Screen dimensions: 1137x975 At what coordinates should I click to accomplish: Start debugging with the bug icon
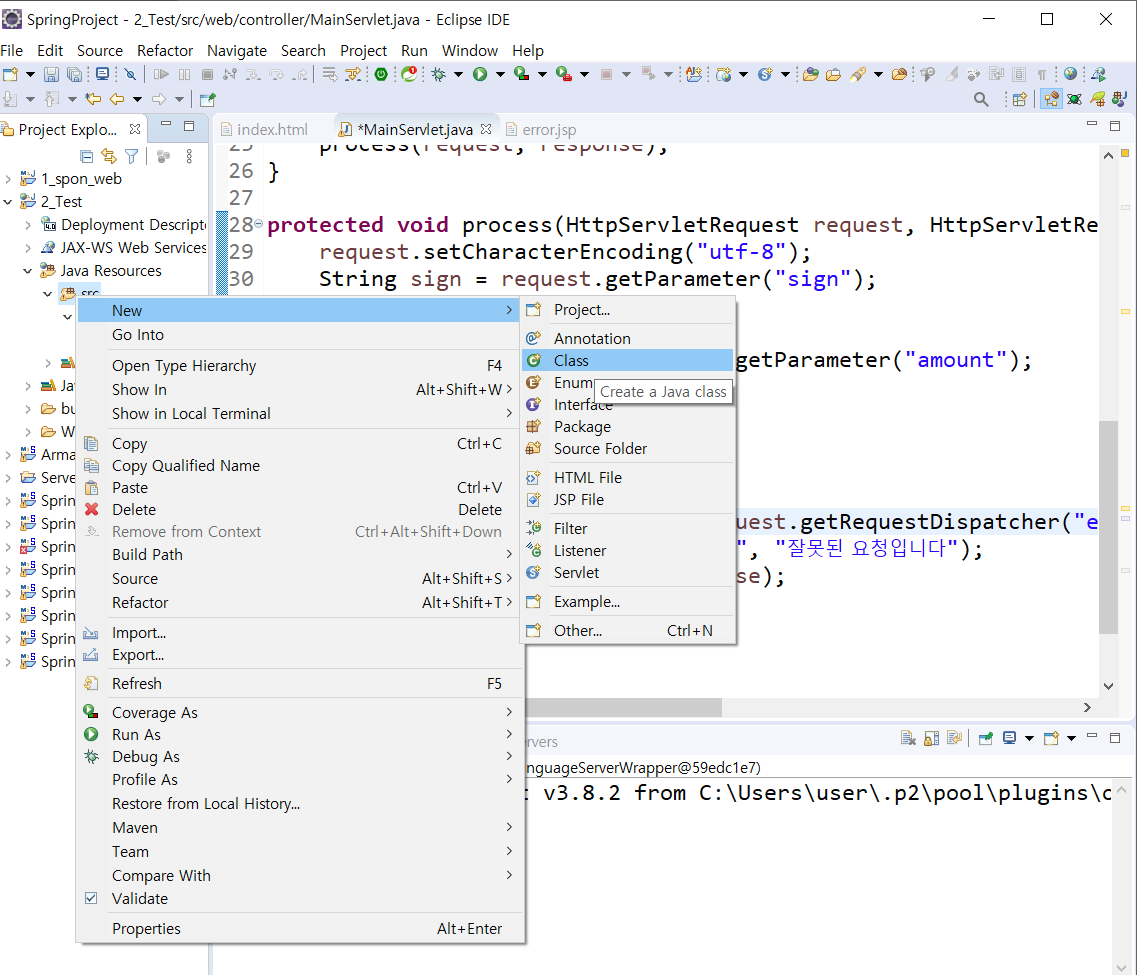click(439, 74)
